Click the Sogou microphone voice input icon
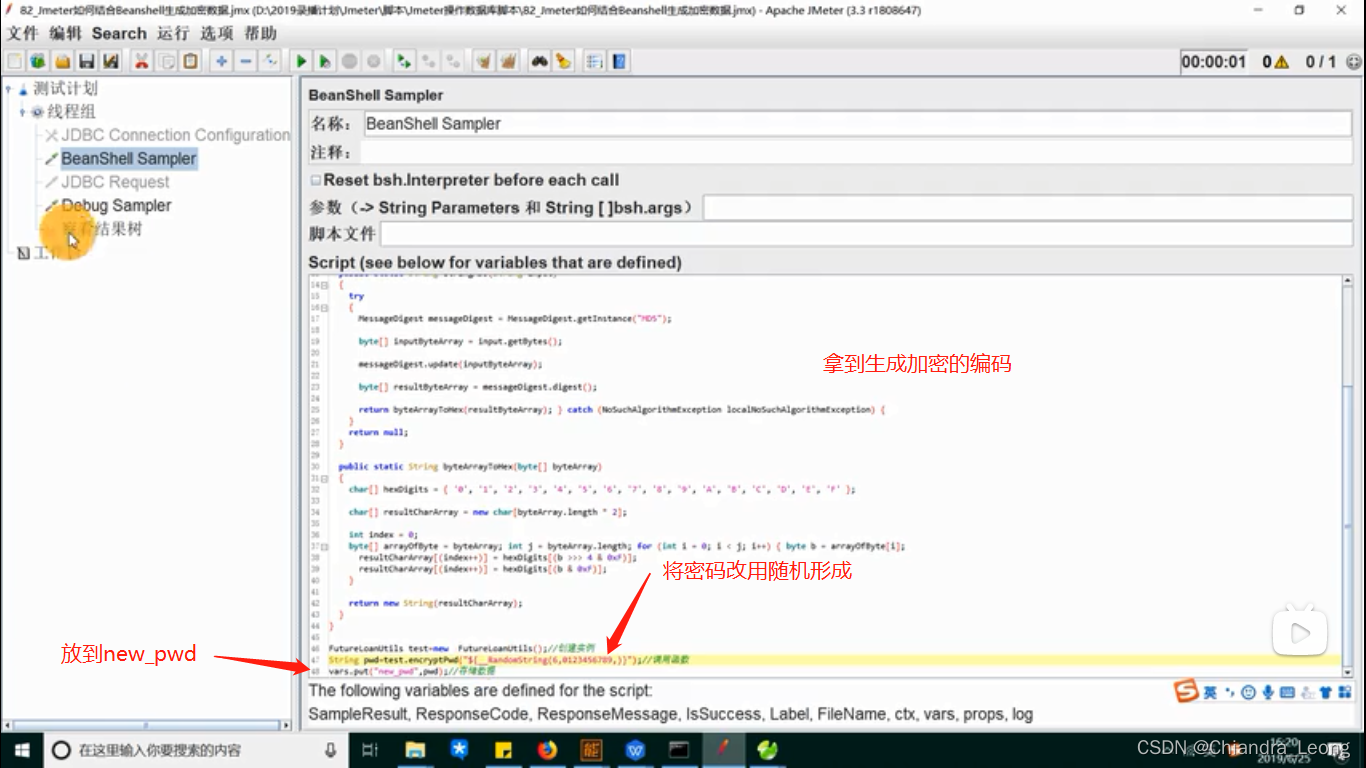The width and height of the screenshot is (1366, 768). pyautogui.click(x=1269, y=692)
